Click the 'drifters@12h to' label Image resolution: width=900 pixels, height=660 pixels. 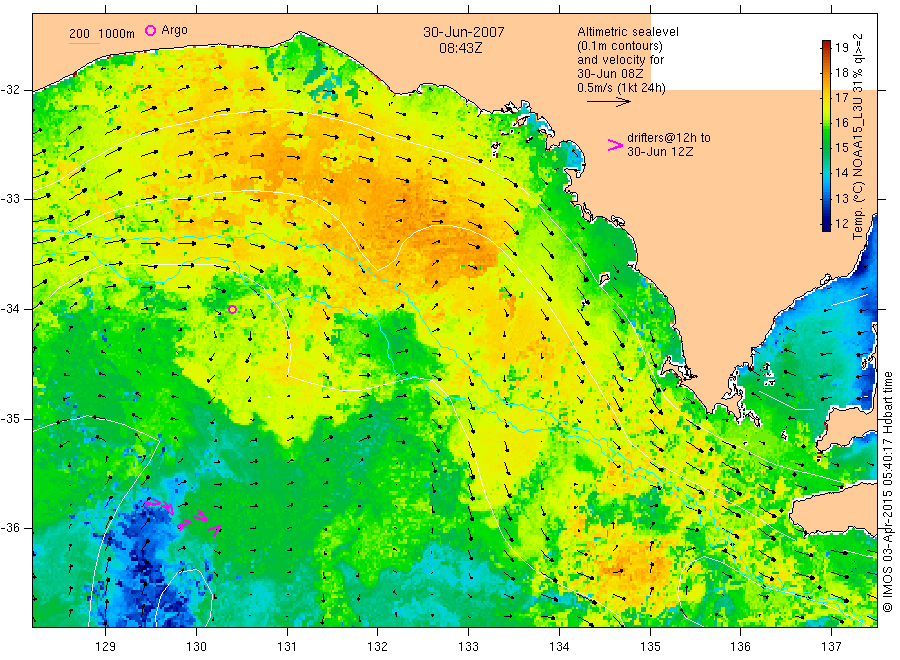coord(669,138)
